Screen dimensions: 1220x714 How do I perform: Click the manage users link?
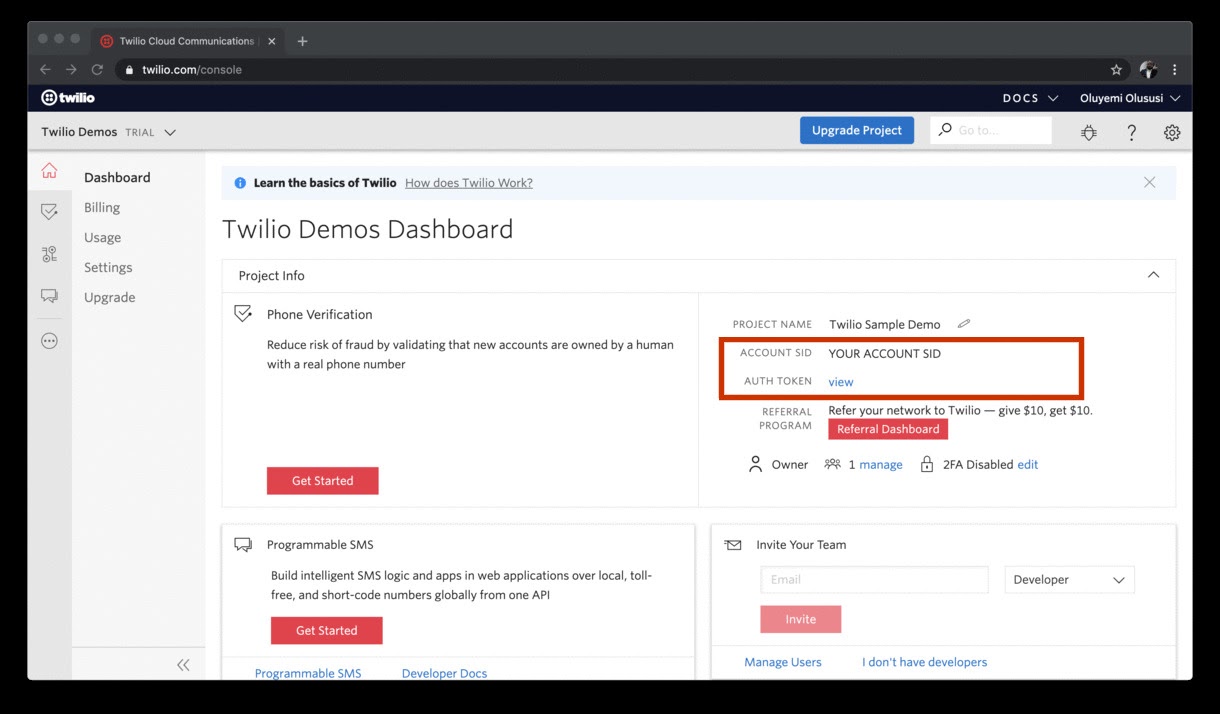coord(881,465)
